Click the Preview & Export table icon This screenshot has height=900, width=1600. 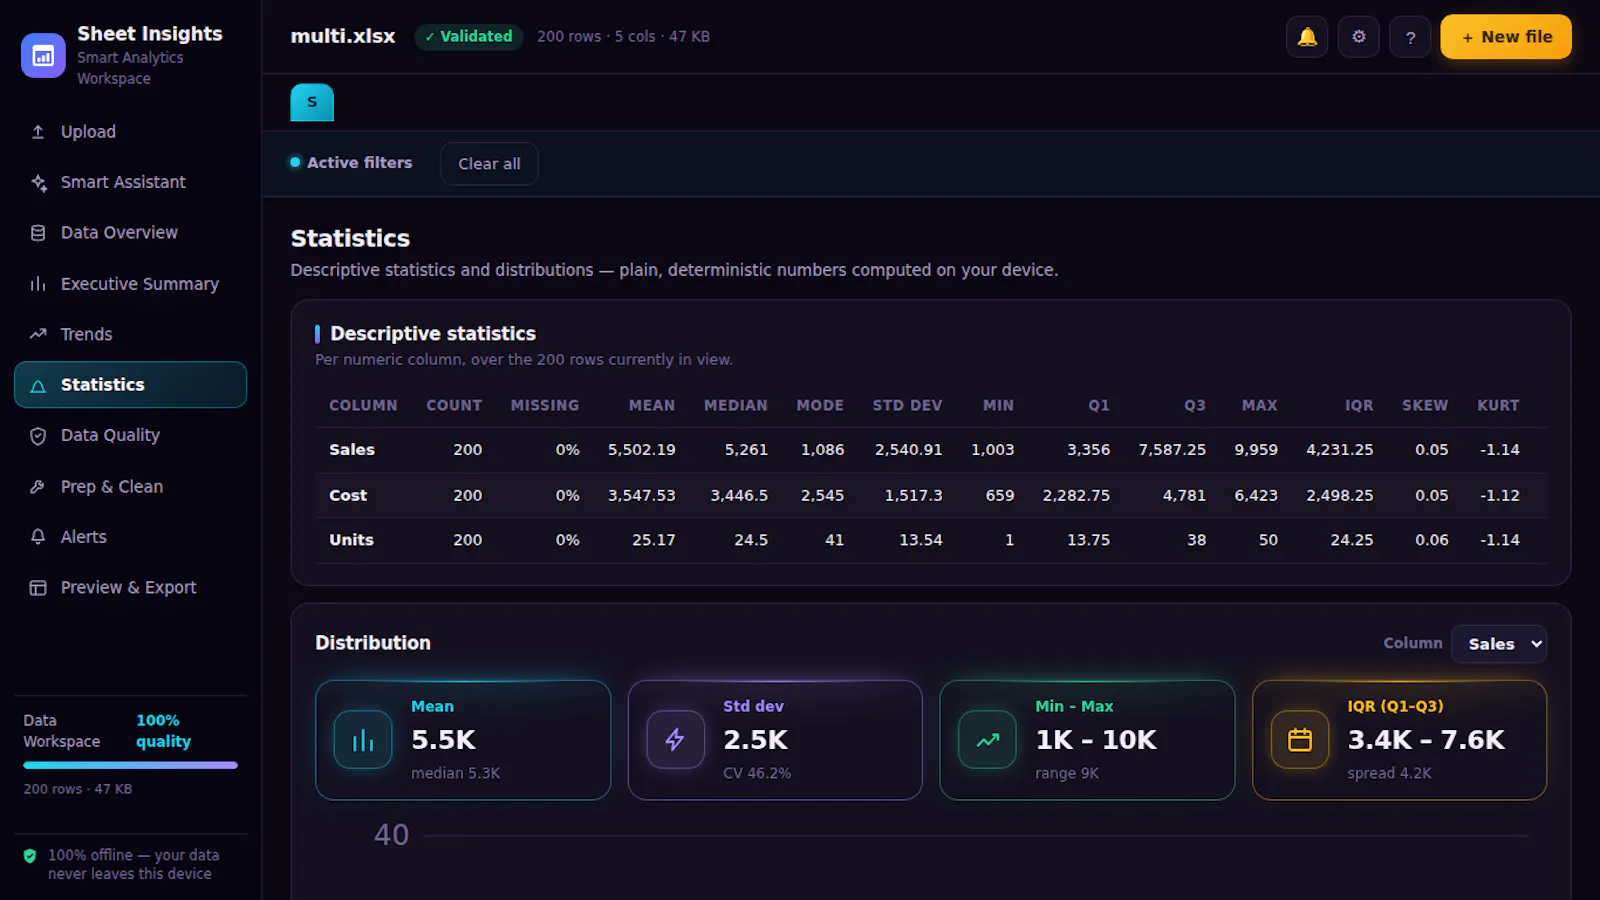point(38,588)
